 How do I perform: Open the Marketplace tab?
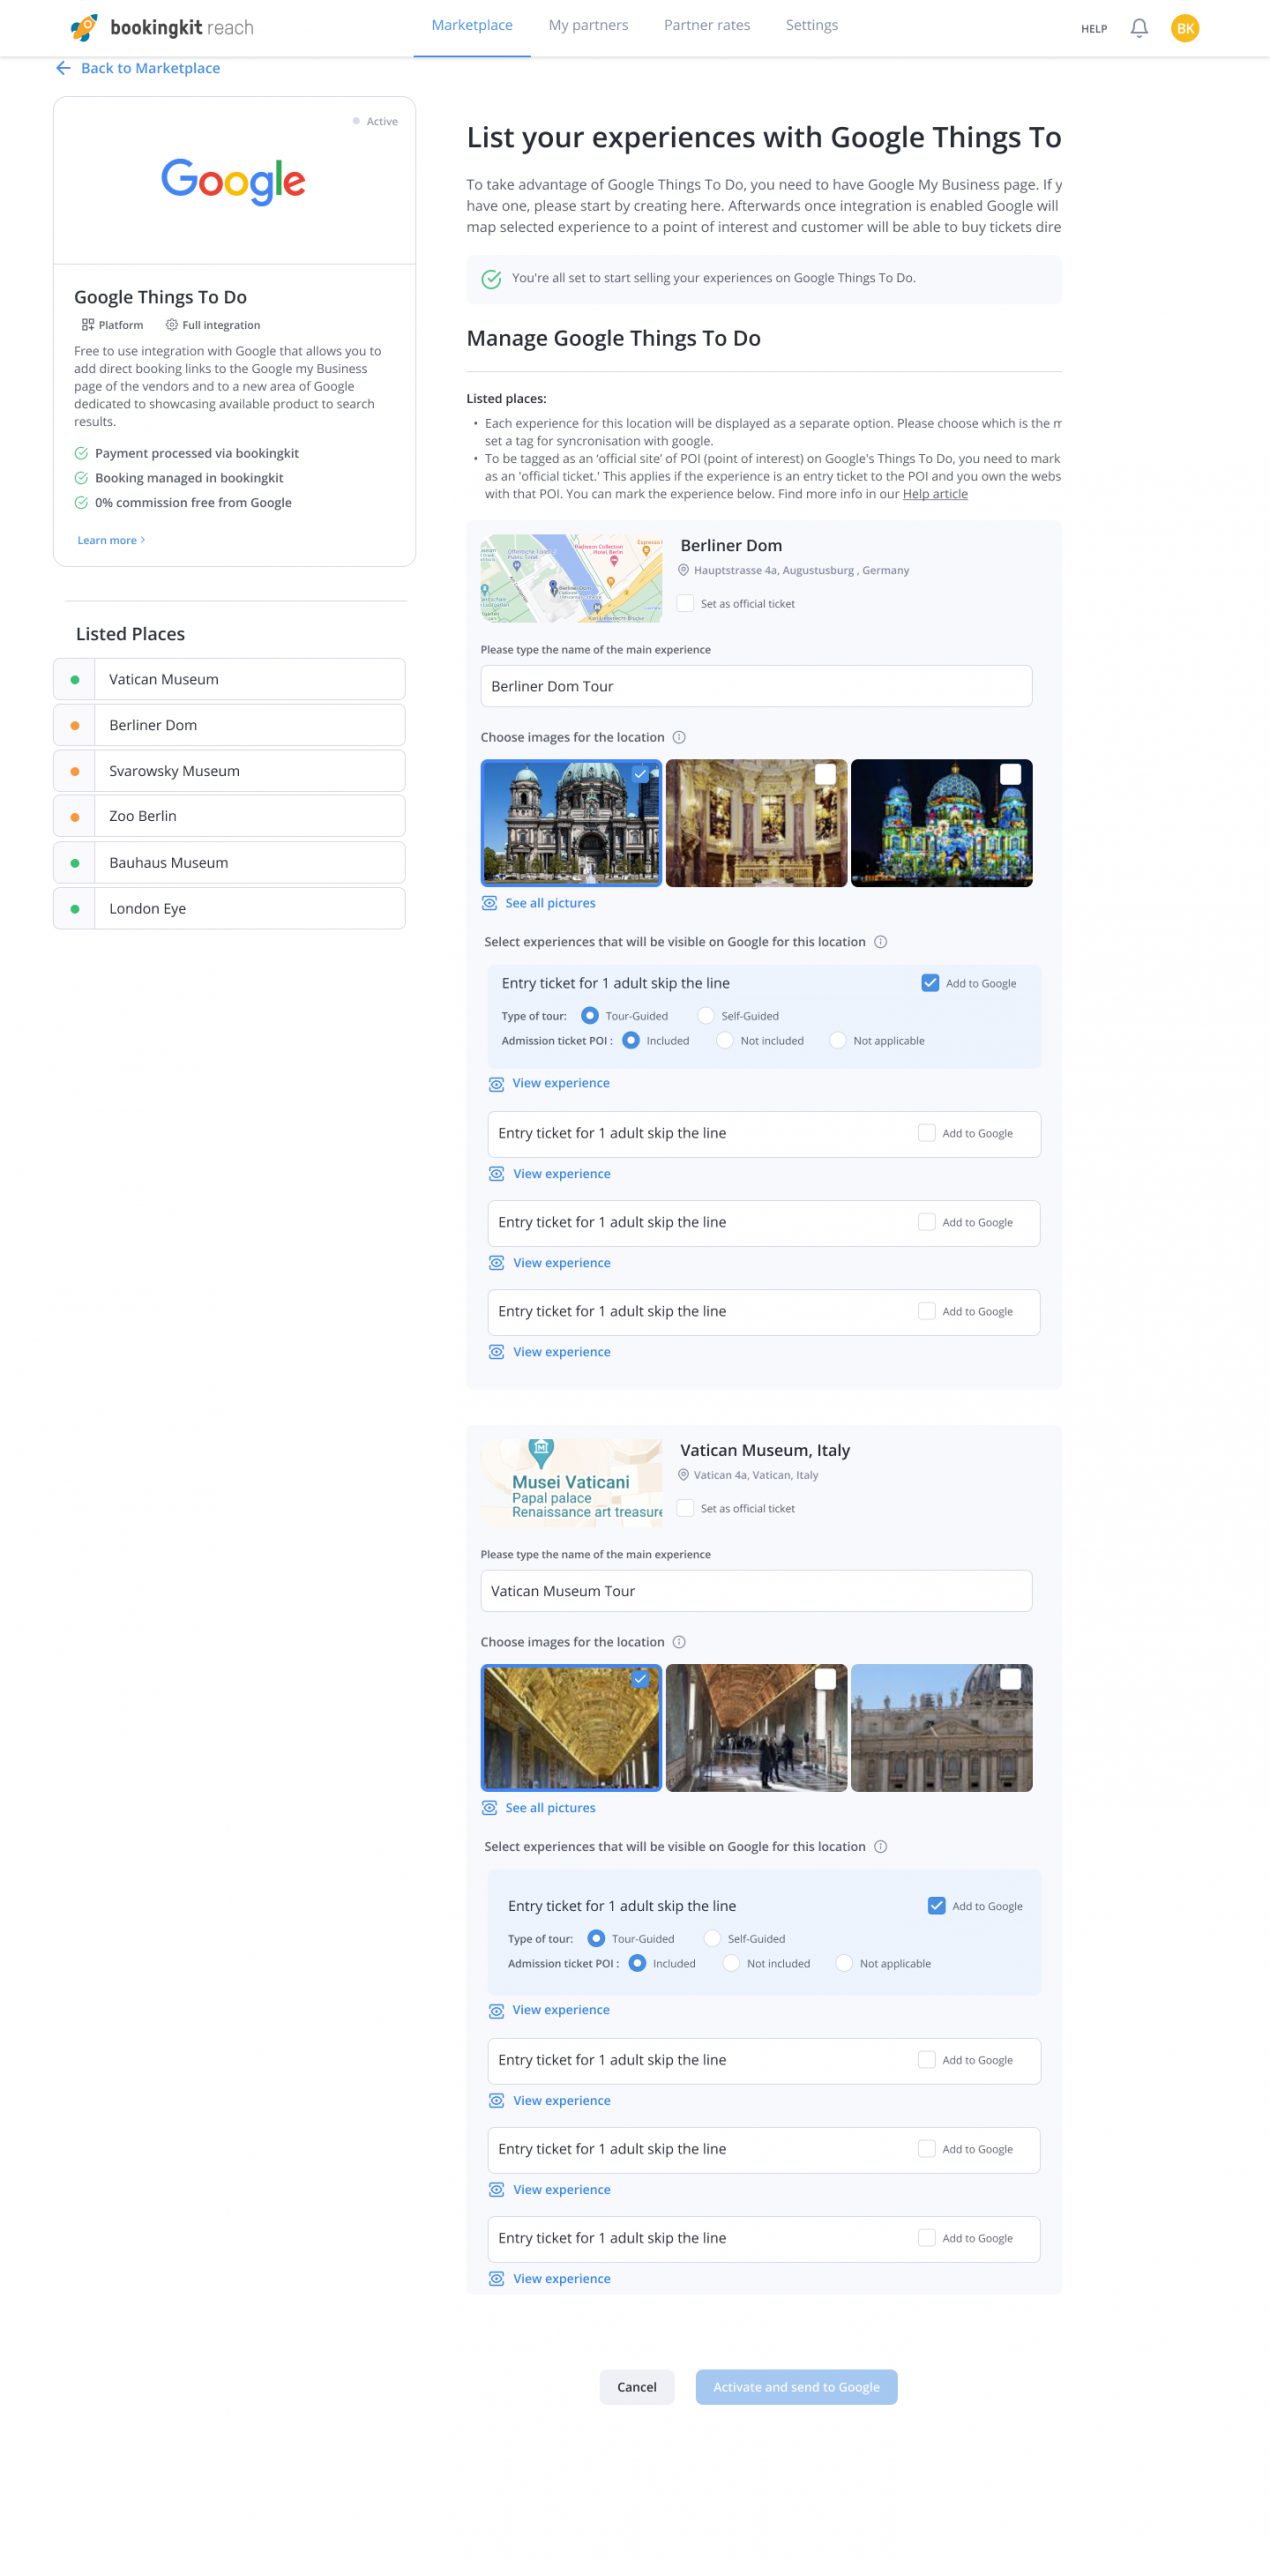tap(472, 25)
